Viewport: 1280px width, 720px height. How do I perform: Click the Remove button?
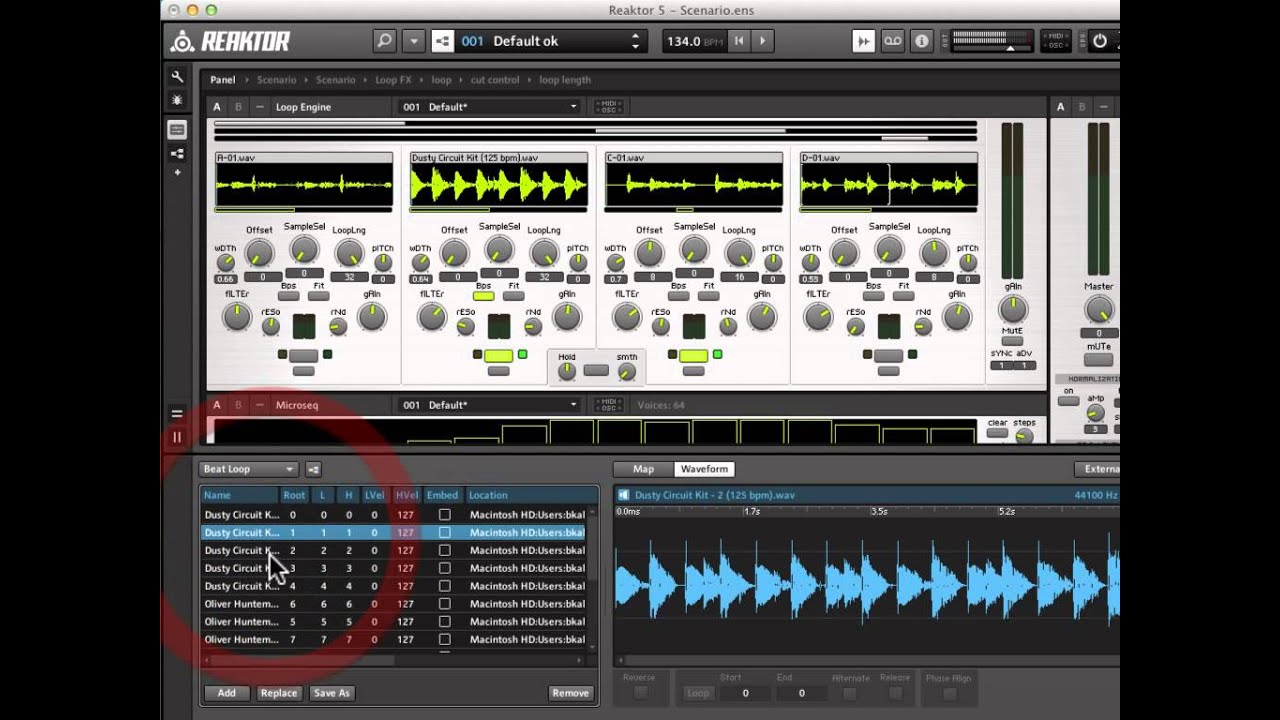tap(570, 693)
